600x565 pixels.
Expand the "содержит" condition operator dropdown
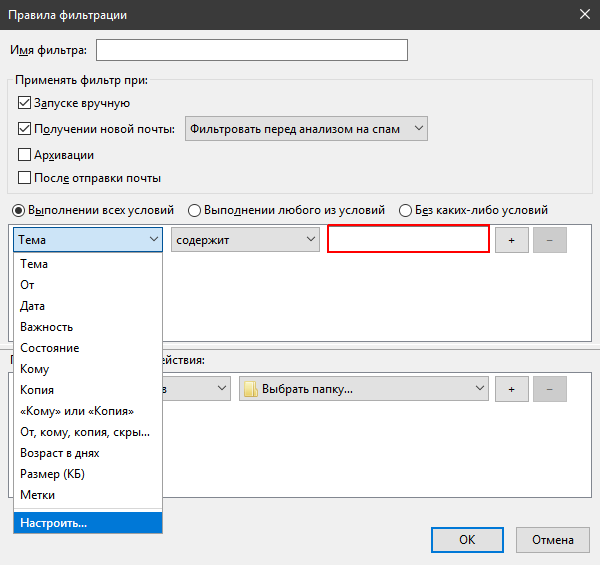pyautogui.click(x=245, y=240)
